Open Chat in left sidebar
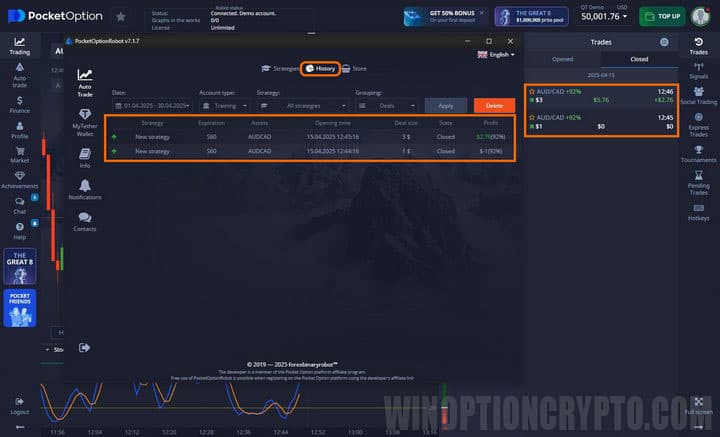The width and height of the screenshot is (720, 437). point(19,206)
